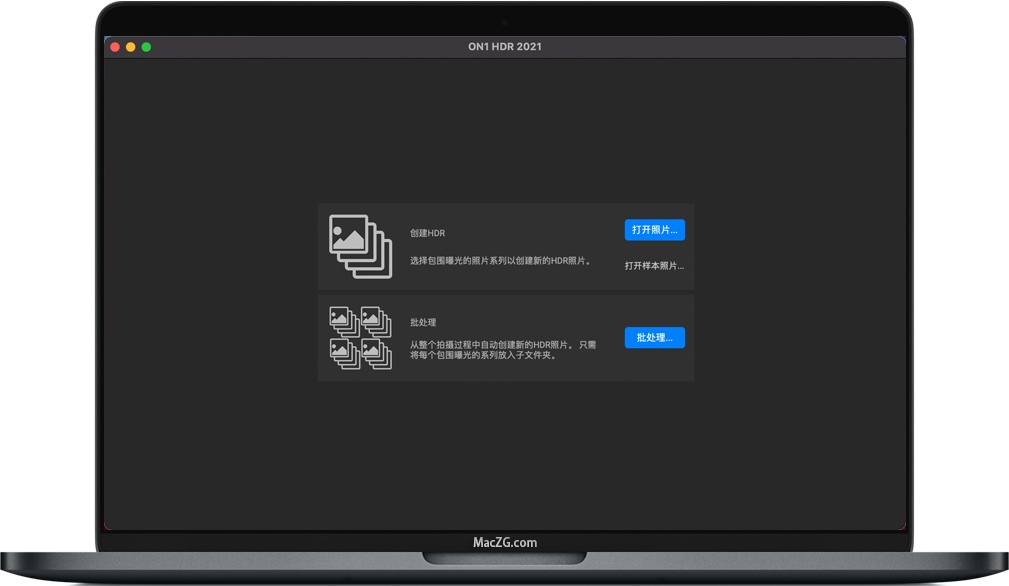
Task: Click the 创建HDR heading label
Action: tap(427, 232)
